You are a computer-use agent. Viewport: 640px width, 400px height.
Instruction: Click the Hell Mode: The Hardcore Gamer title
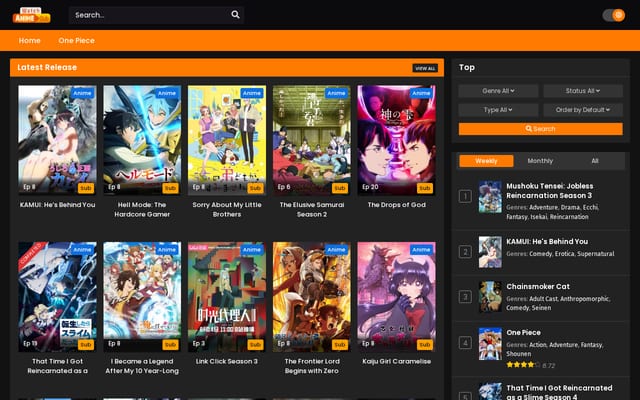pyautogui.click(x=142, y=209)
